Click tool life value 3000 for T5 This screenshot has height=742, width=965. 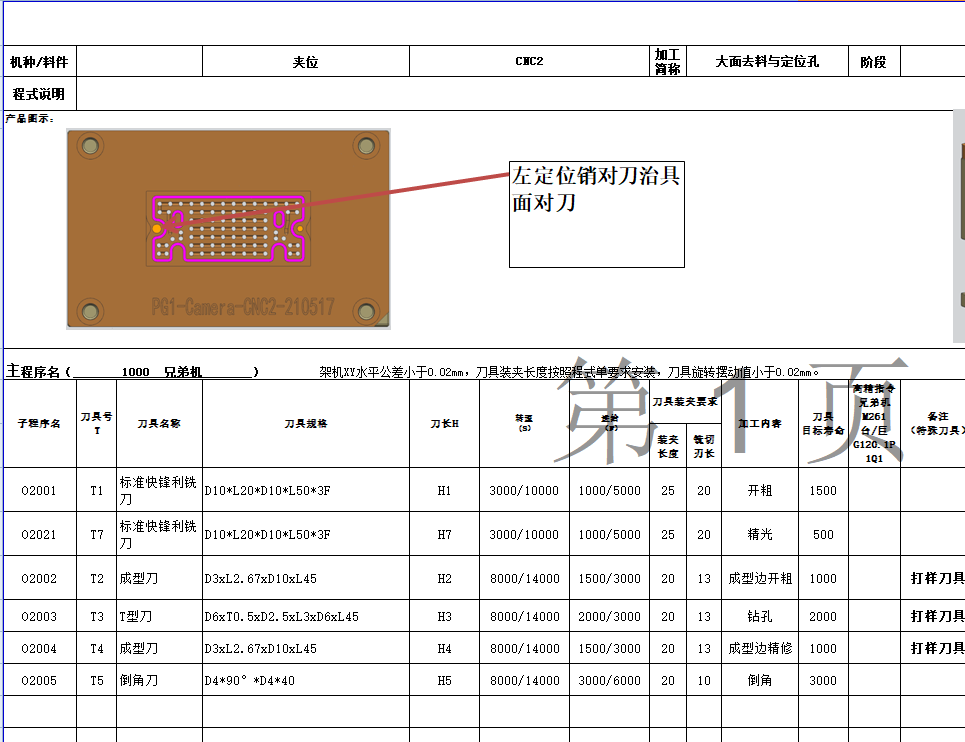[823, 680]
